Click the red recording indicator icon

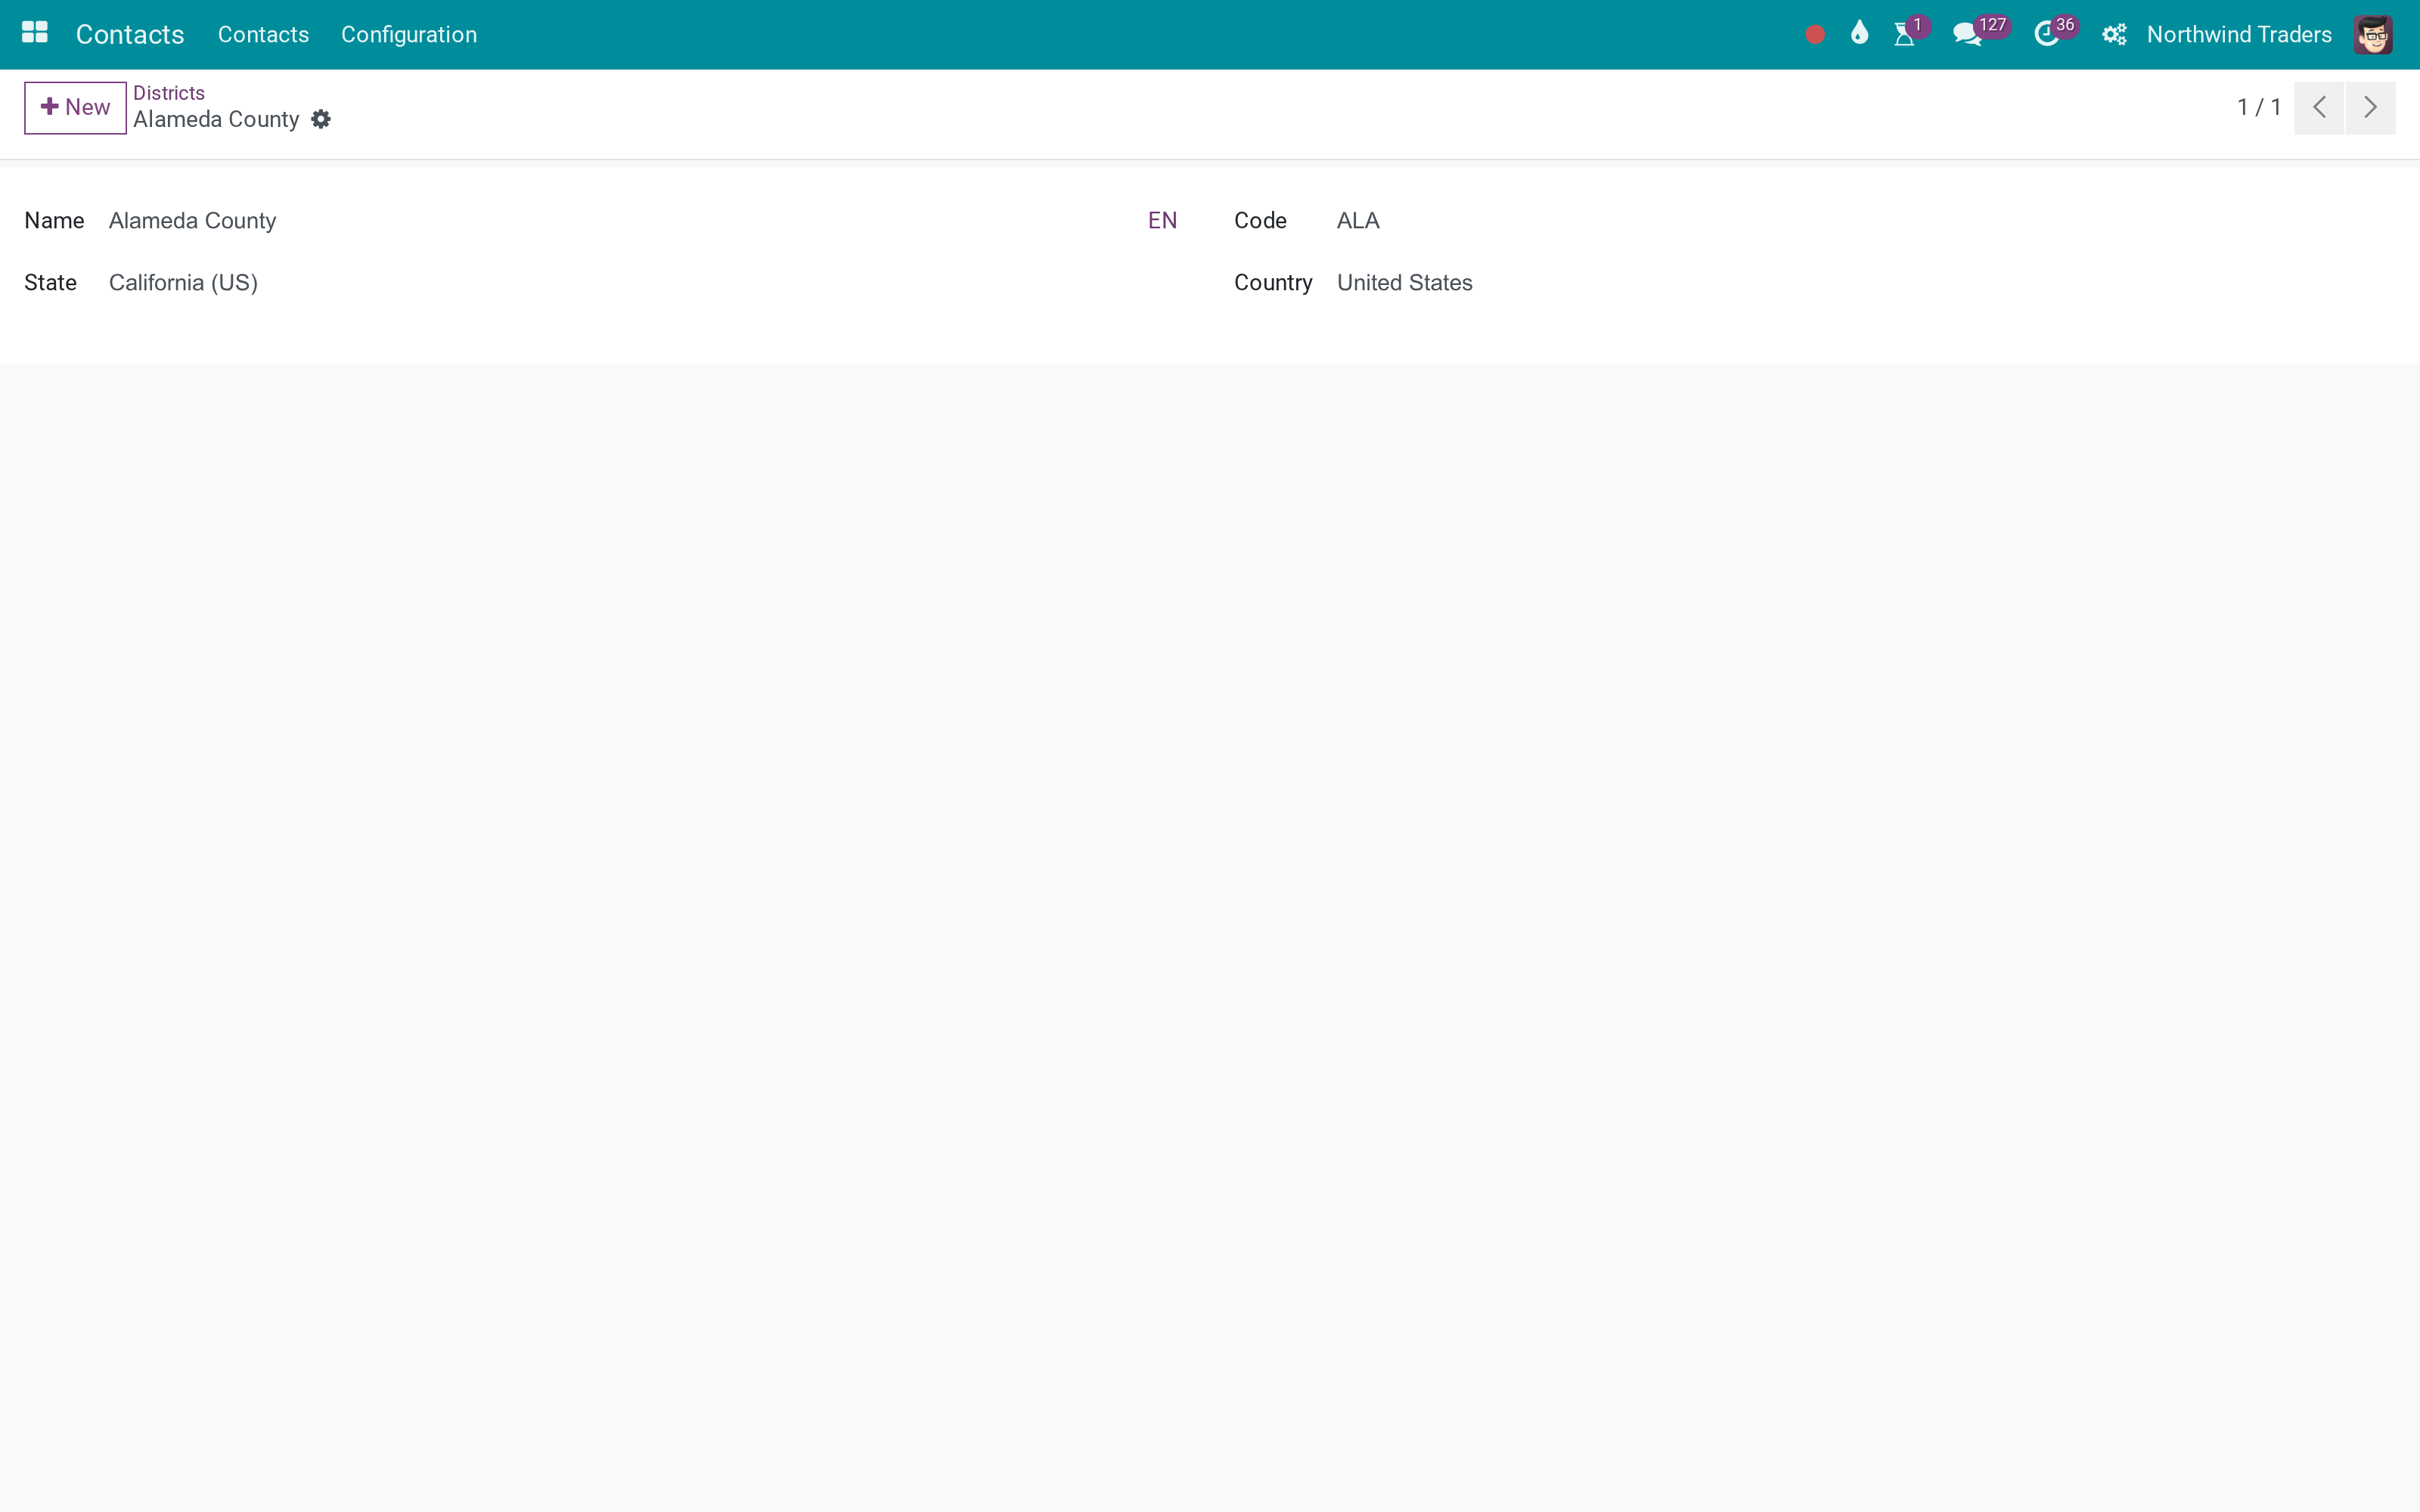click(1815, 35)
